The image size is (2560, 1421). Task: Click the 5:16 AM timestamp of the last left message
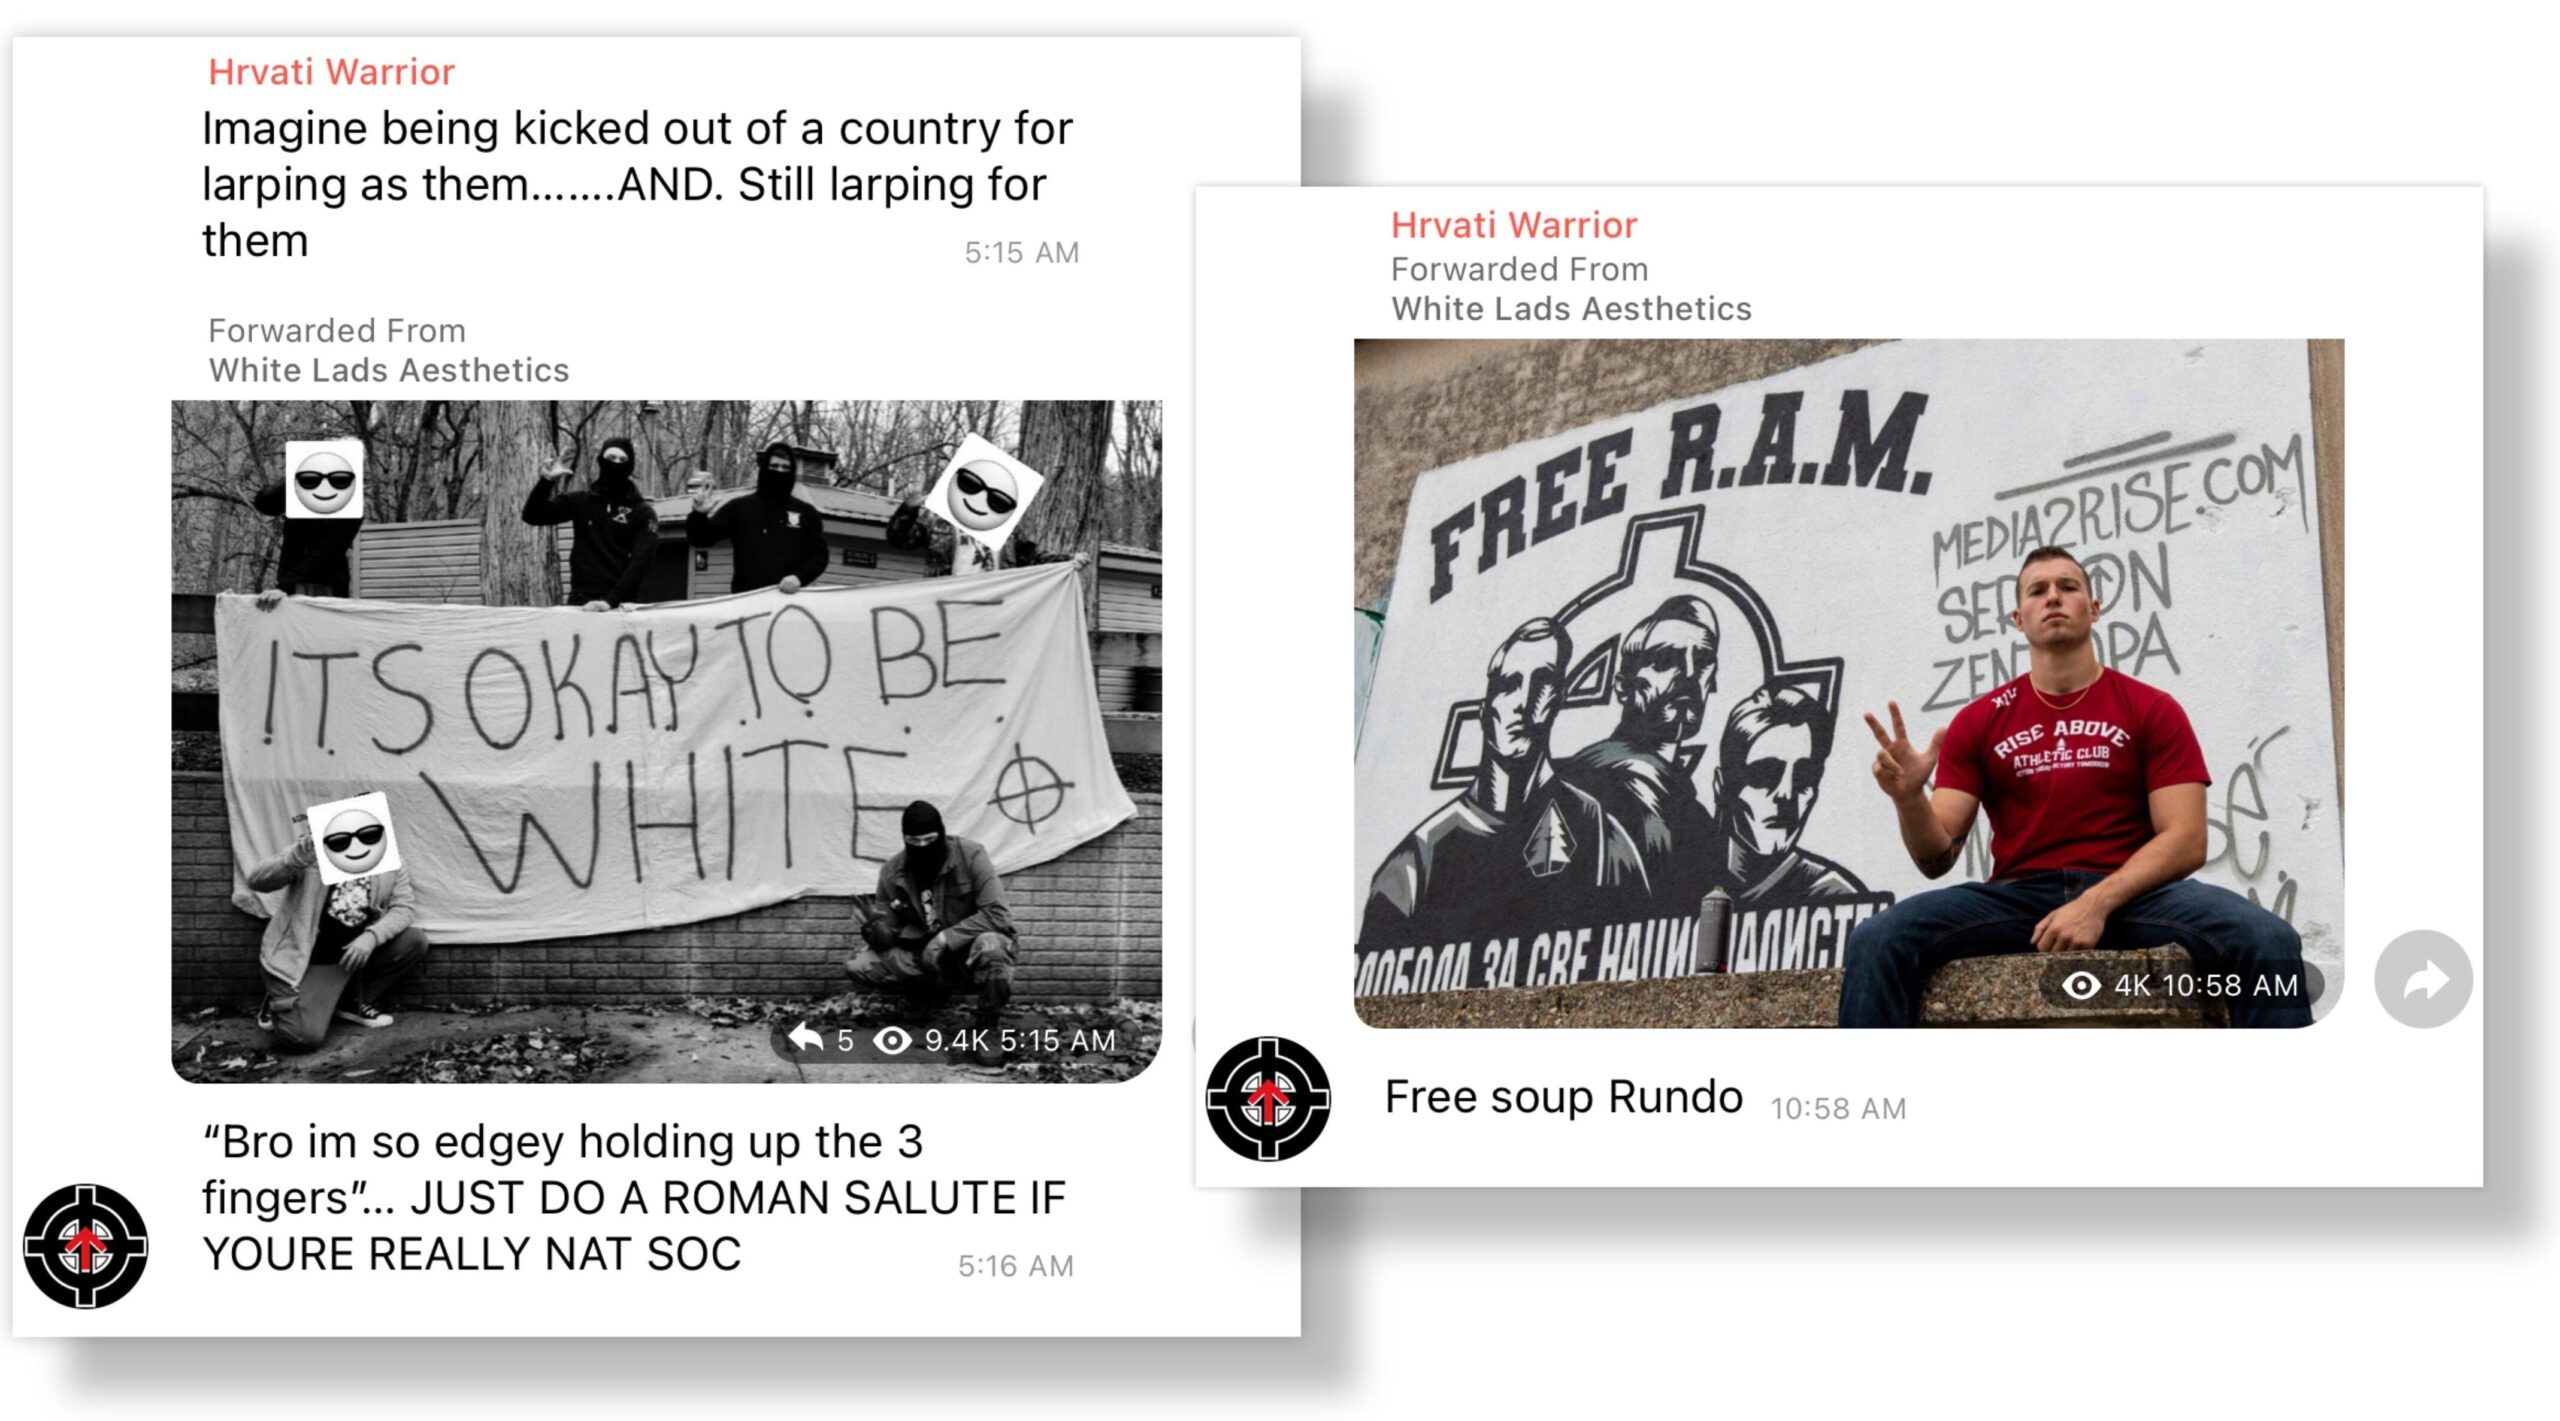(1016, 1266)
